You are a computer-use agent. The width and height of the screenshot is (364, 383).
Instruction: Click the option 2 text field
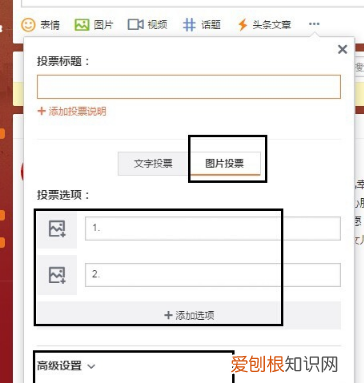[213, 275]
